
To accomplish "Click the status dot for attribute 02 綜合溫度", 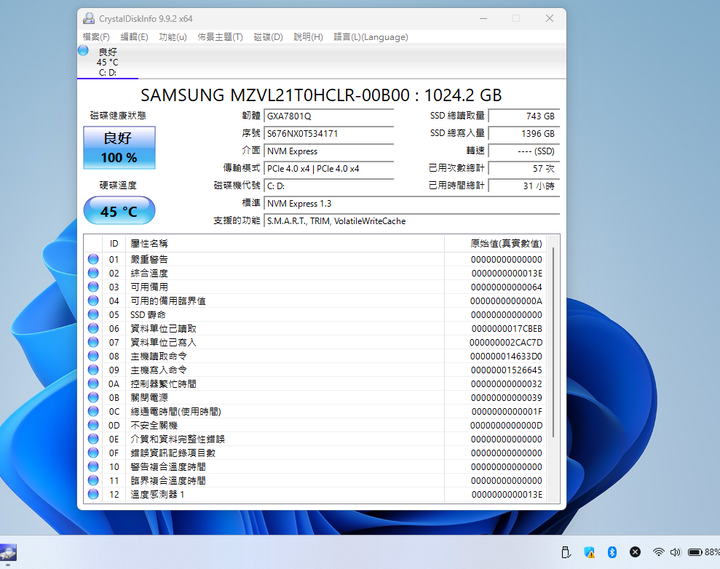I will click(93, 273).
